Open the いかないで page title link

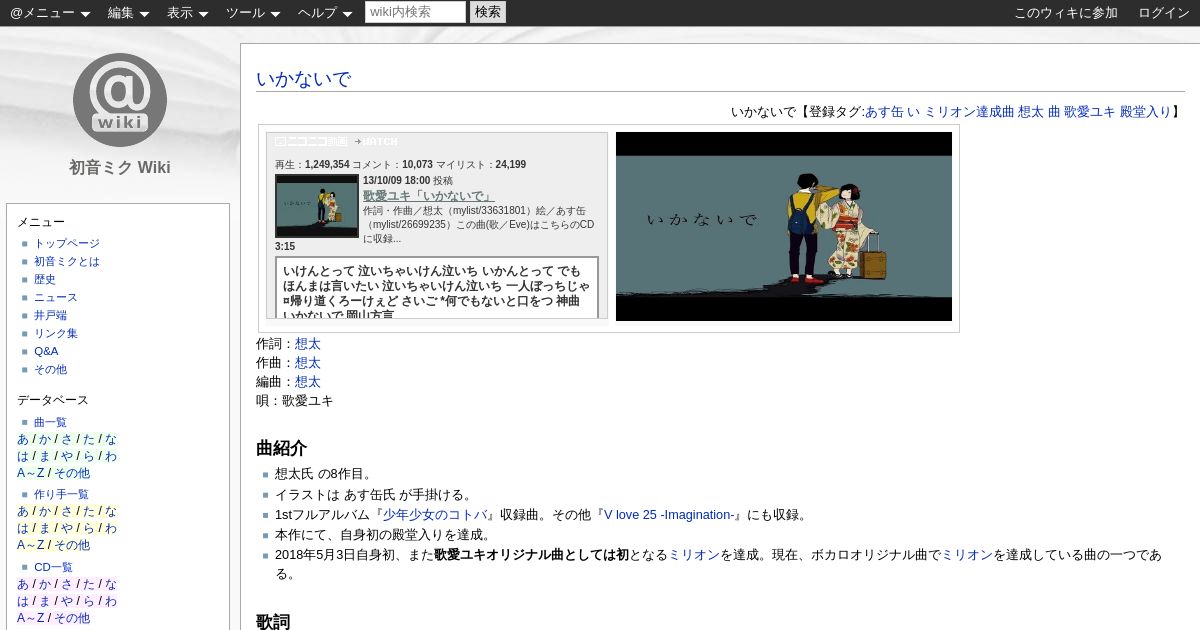pos(303,79)
